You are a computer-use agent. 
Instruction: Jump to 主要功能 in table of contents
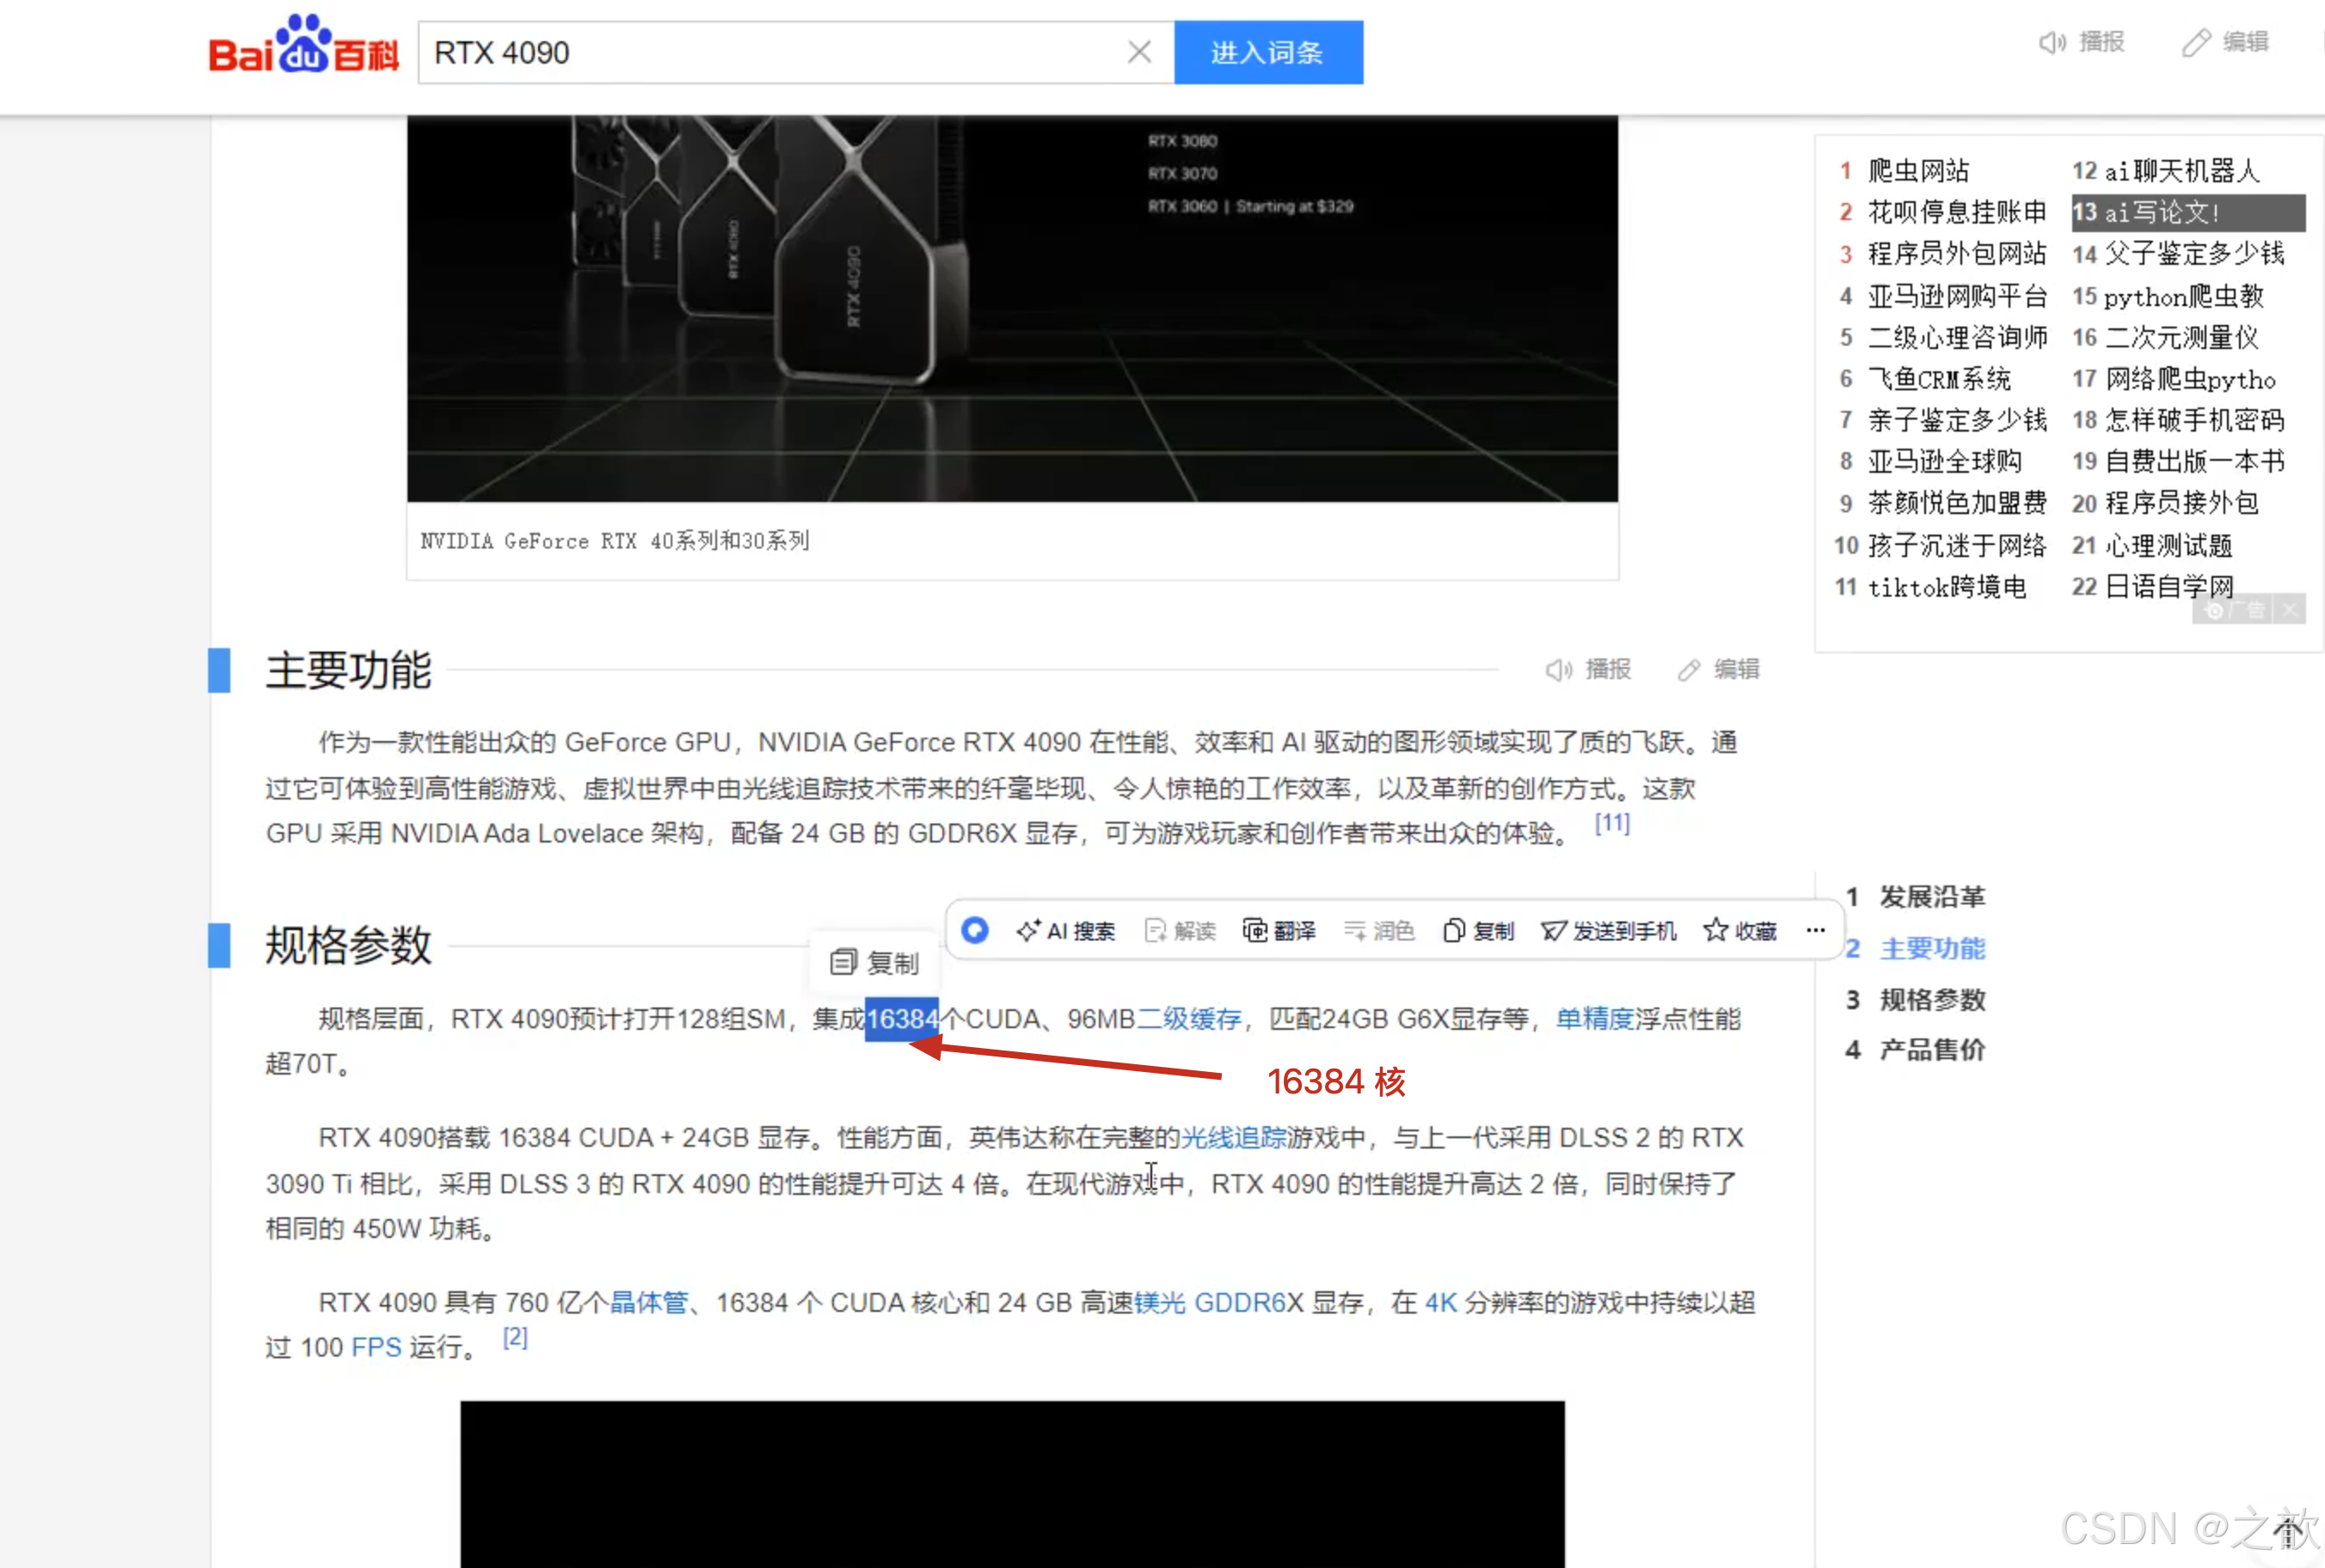click(x=1932, y=949)
